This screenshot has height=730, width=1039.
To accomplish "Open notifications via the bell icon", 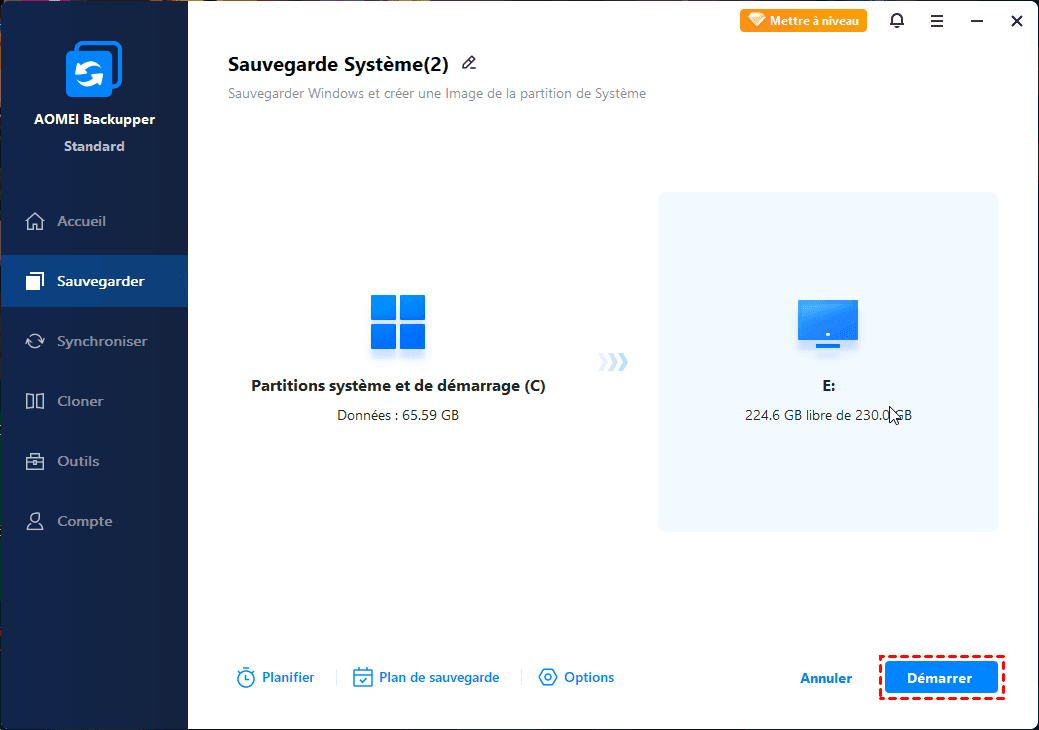I will coord(897,21).
